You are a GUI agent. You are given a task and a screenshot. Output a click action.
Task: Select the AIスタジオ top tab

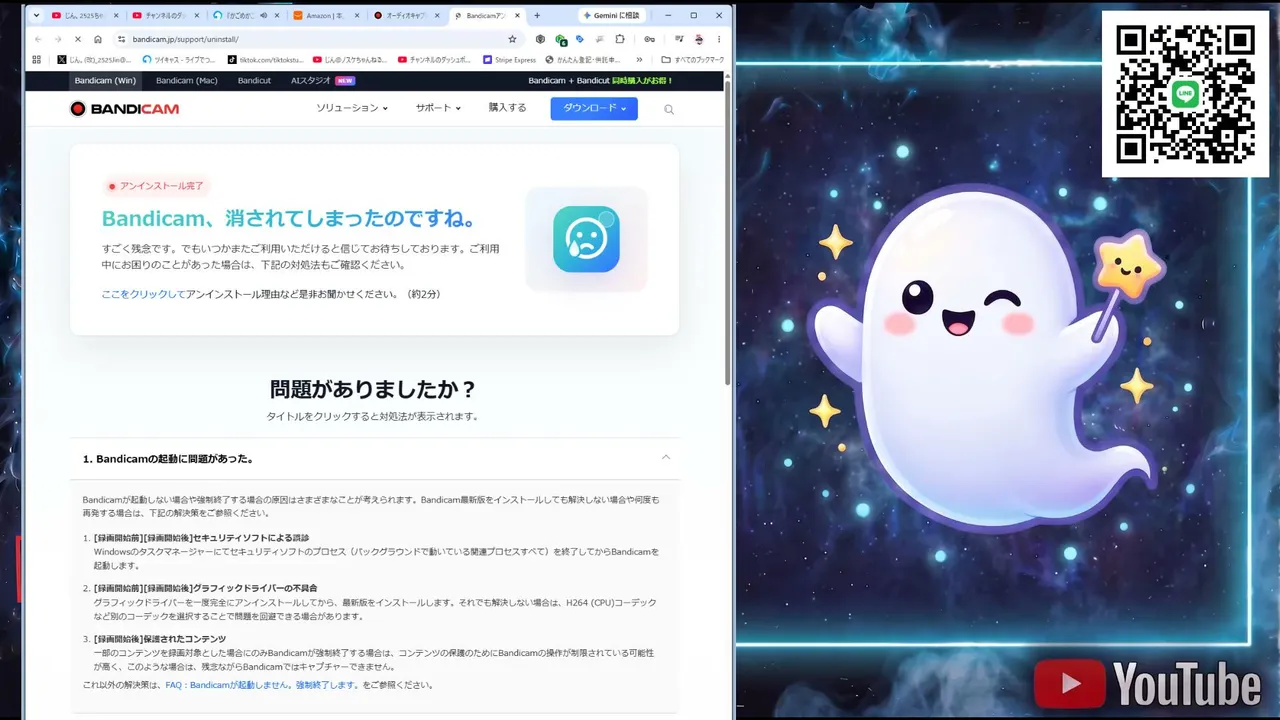[x=322, y=80]
